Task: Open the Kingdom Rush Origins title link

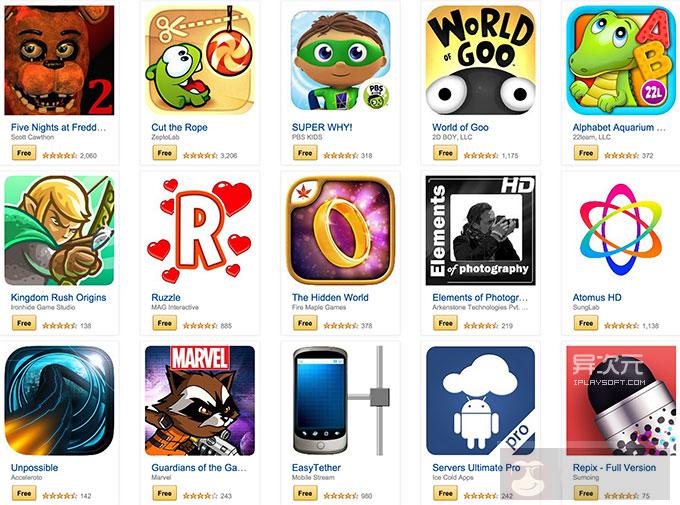Action: (x=59, y=298)
